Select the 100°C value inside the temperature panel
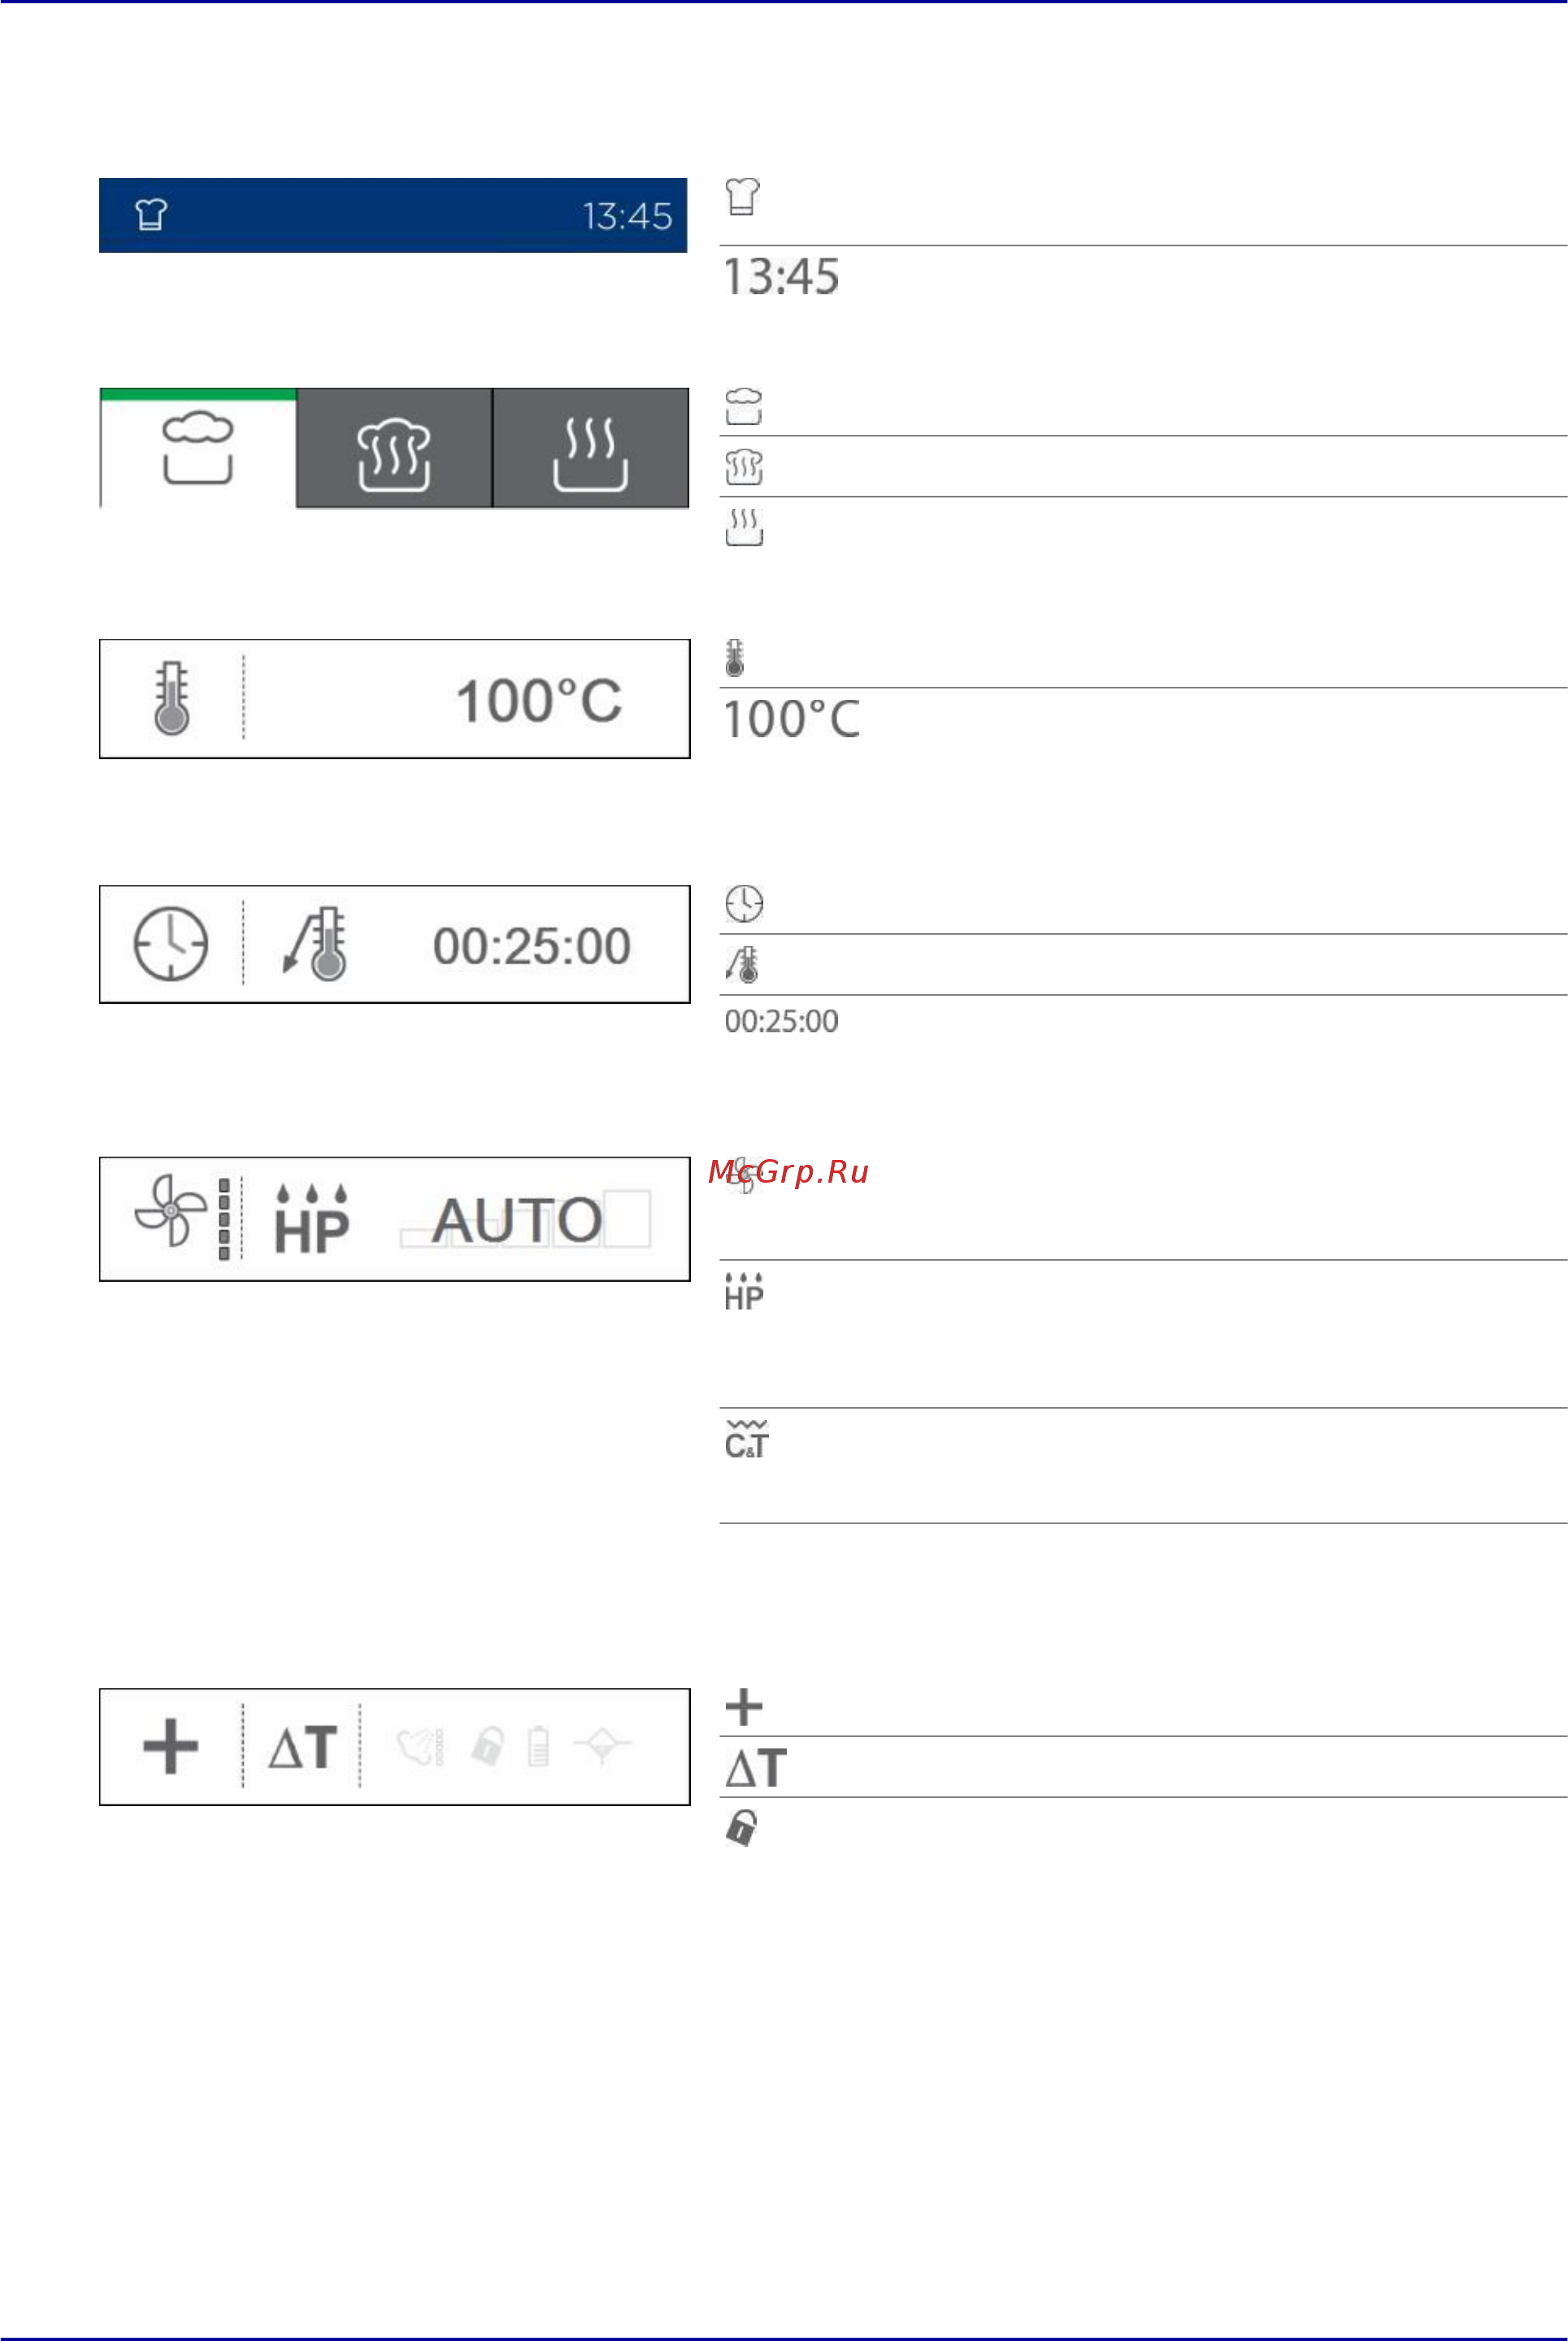1568x2341 pixels. coord(539,701)
